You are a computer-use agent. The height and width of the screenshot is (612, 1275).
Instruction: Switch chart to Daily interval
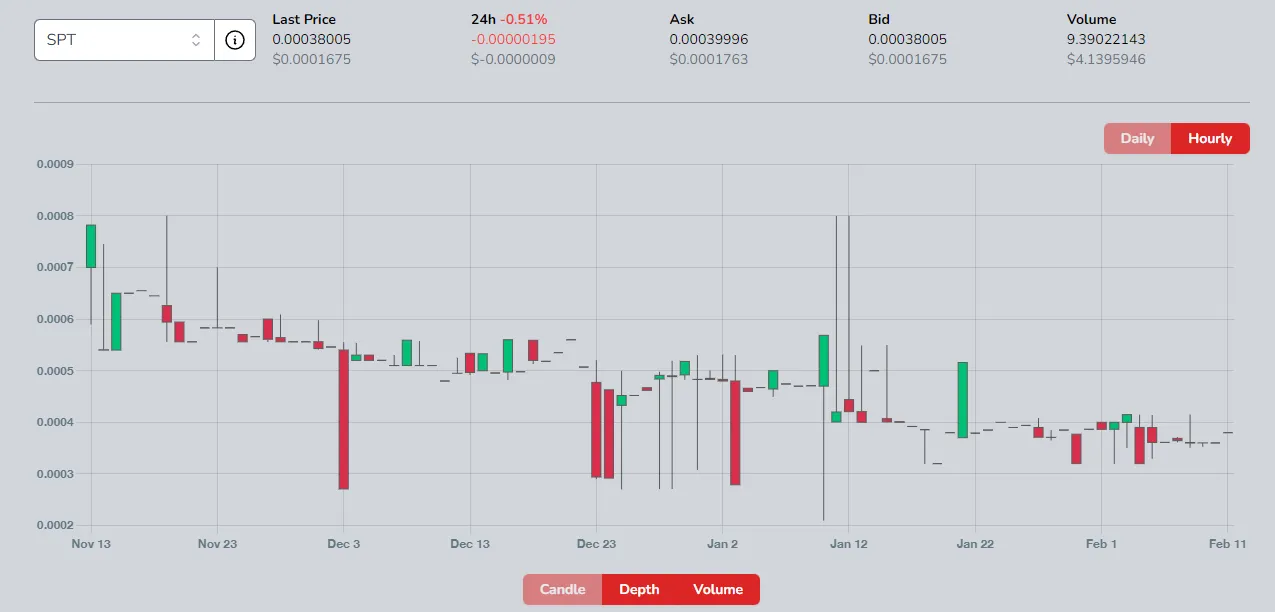tap(1137, 139)
